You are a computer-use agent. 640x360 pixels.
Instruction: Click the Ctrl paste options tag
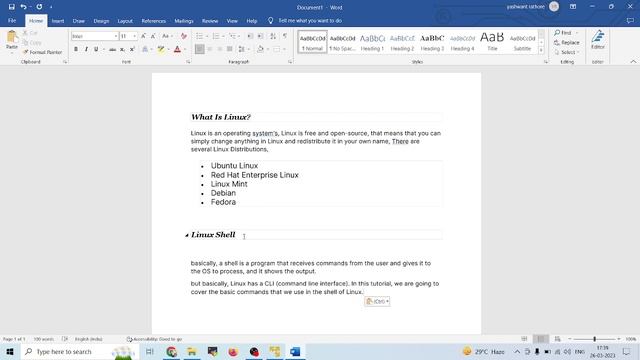click(377, 301)
